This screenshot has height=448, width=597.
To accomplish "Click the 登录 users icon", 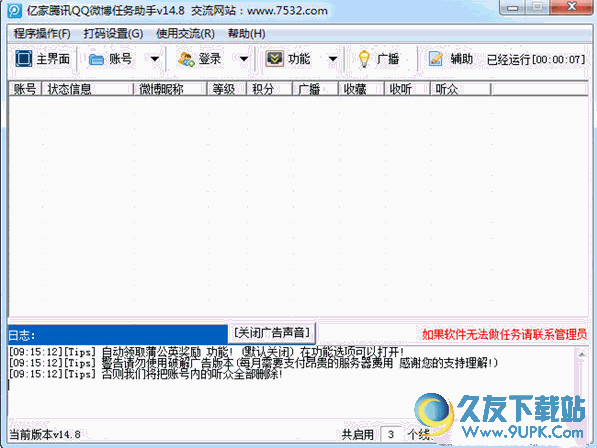I will click(186, 59).
